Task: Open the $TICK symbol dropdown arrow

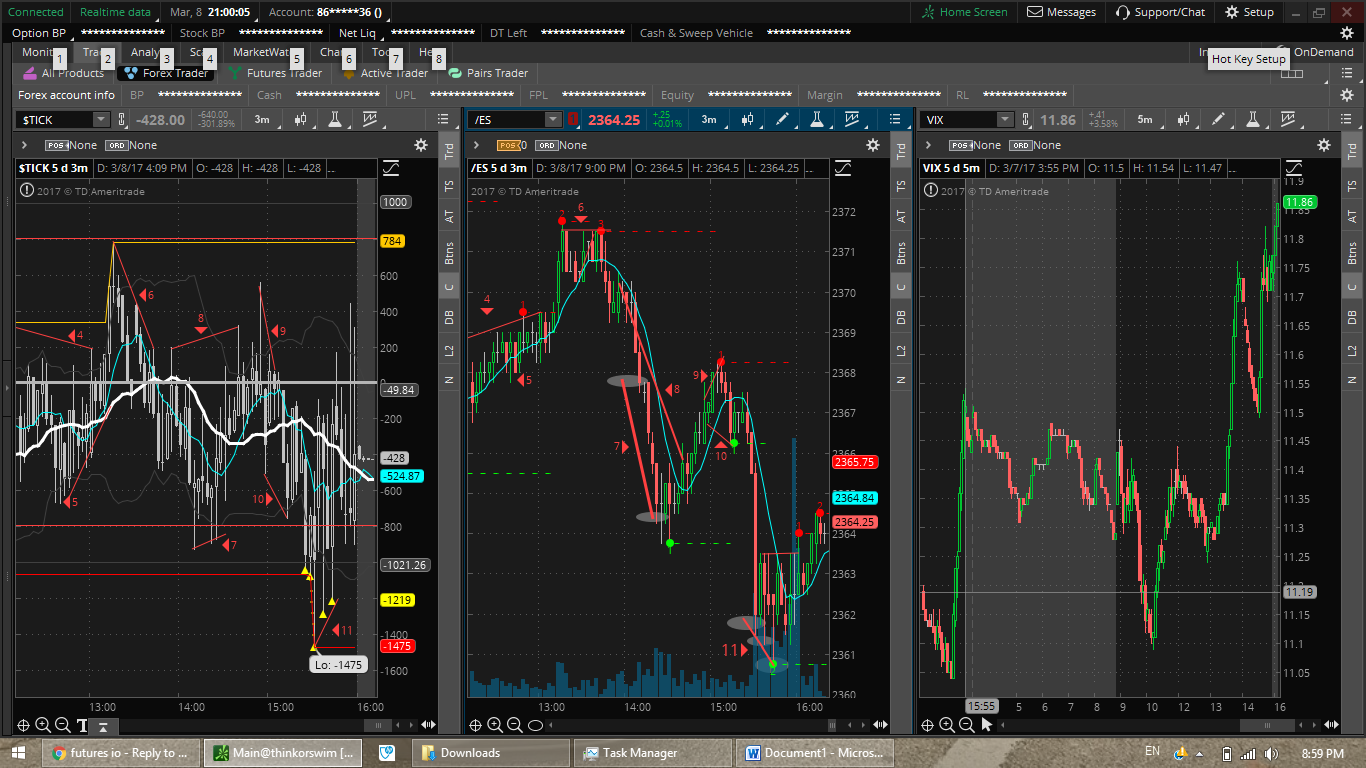Action: coord(101,120)
